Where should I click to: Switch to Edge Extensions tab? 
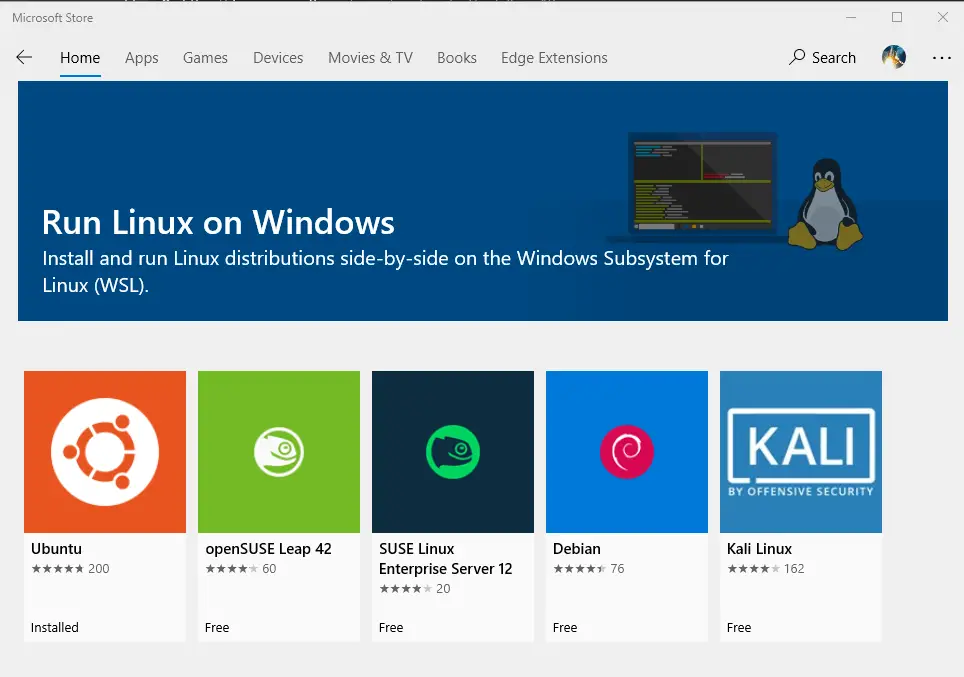click(x=554, y=58)
